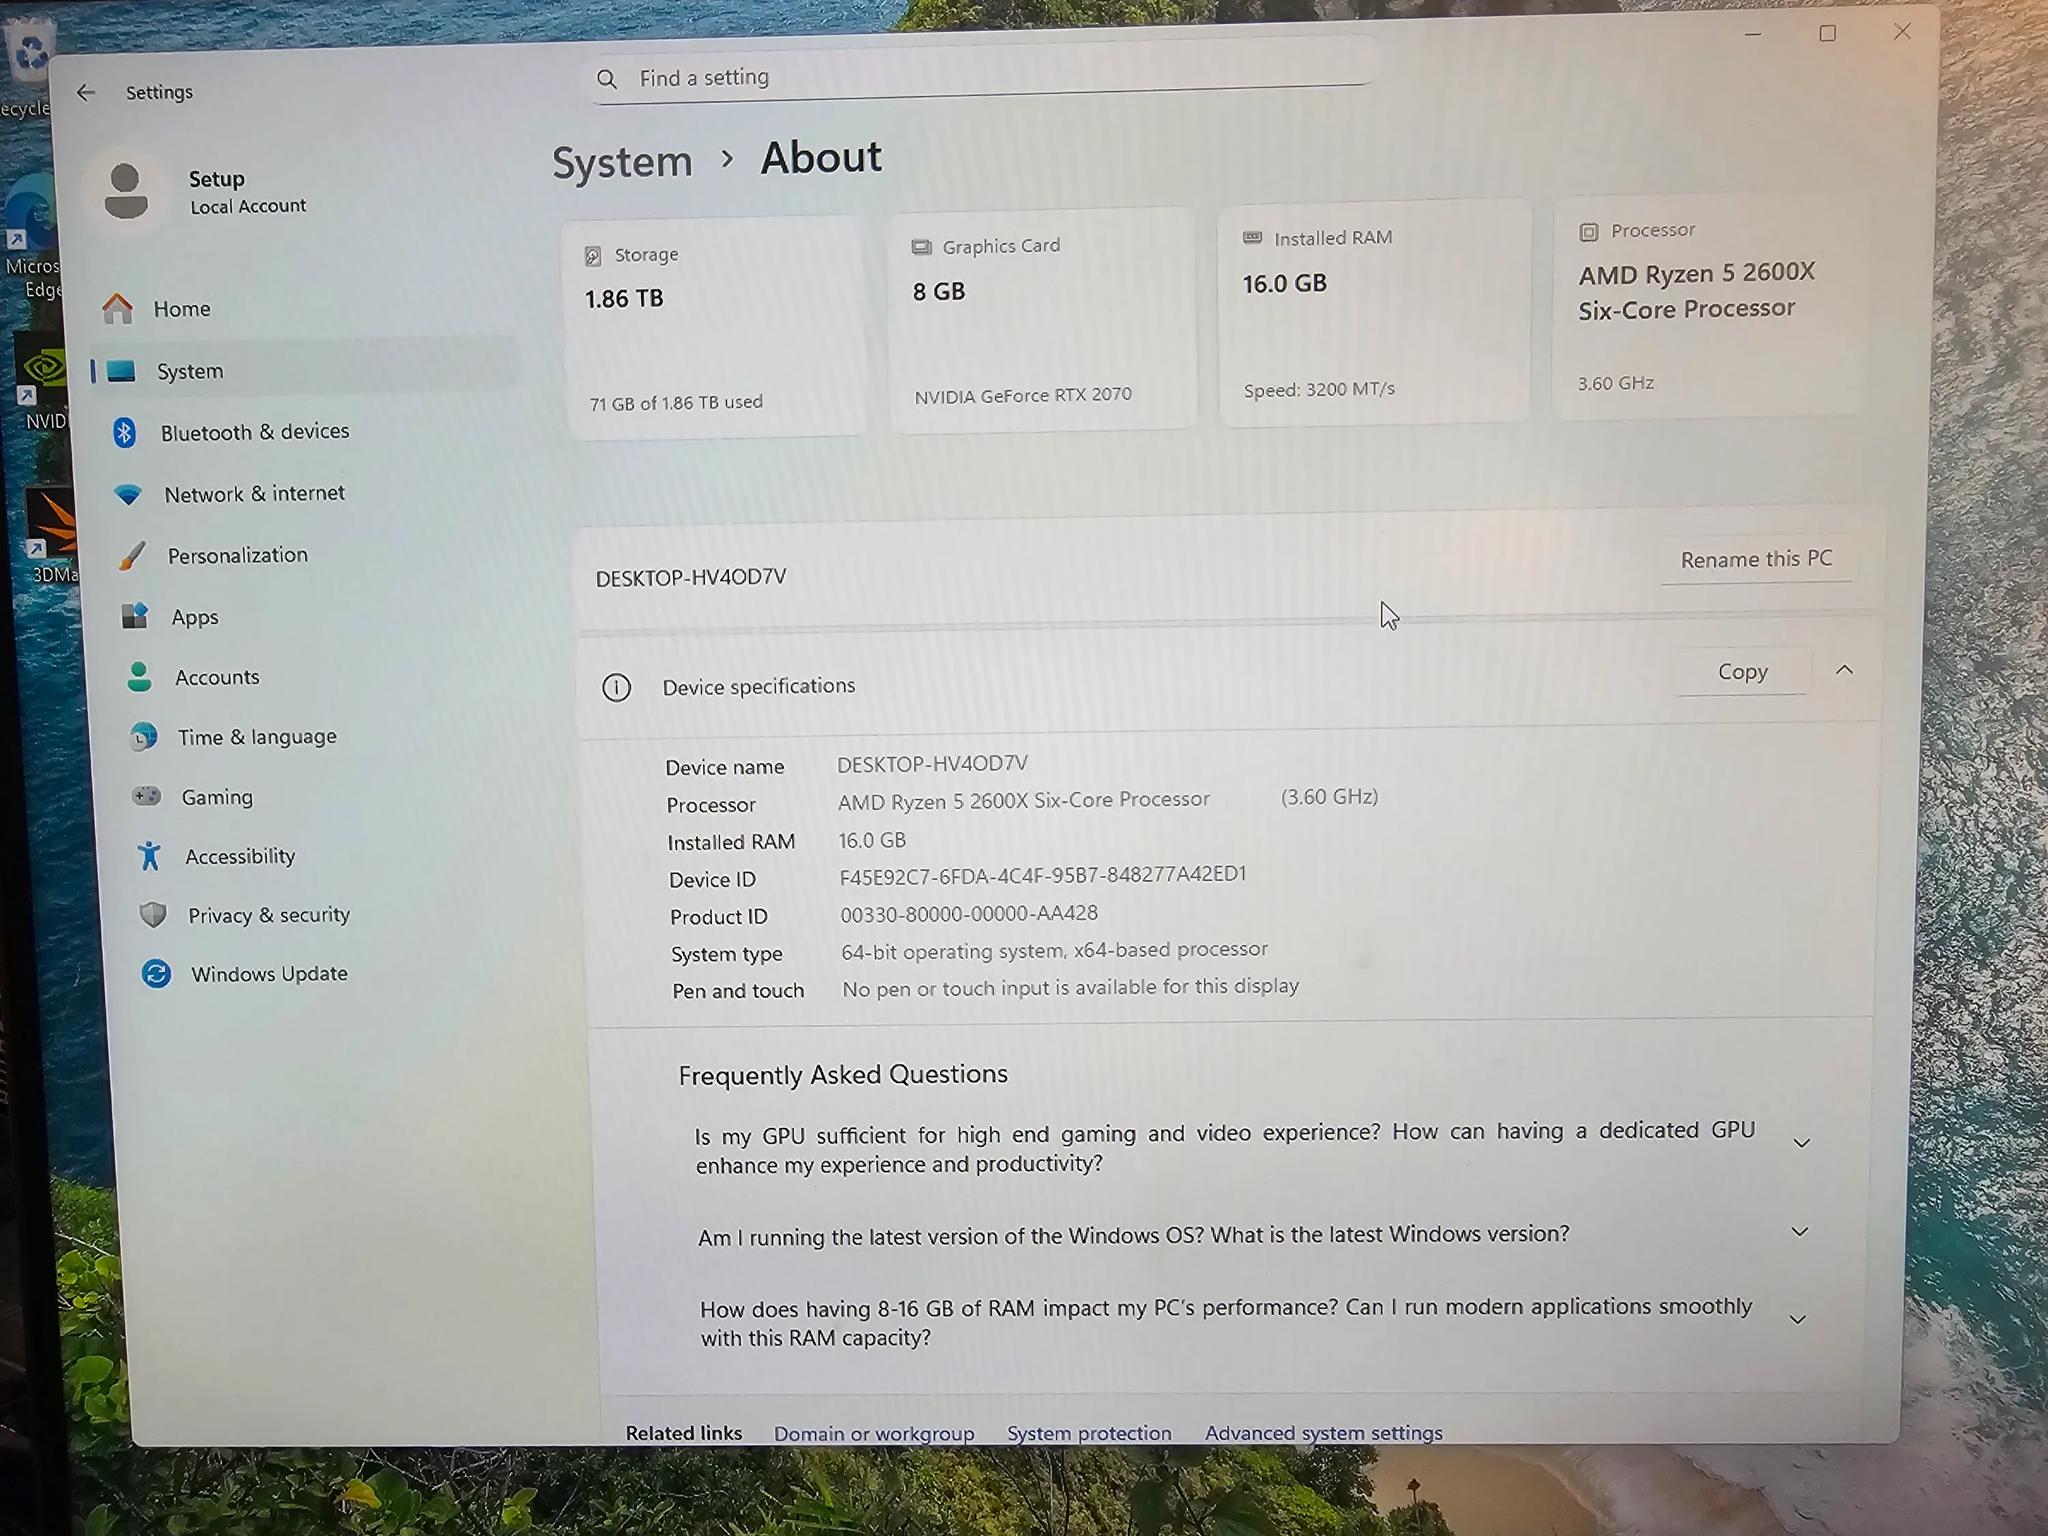This screenshot has width=2048, height=1536.
Task: Click the Home house icon
Action: 118,309
